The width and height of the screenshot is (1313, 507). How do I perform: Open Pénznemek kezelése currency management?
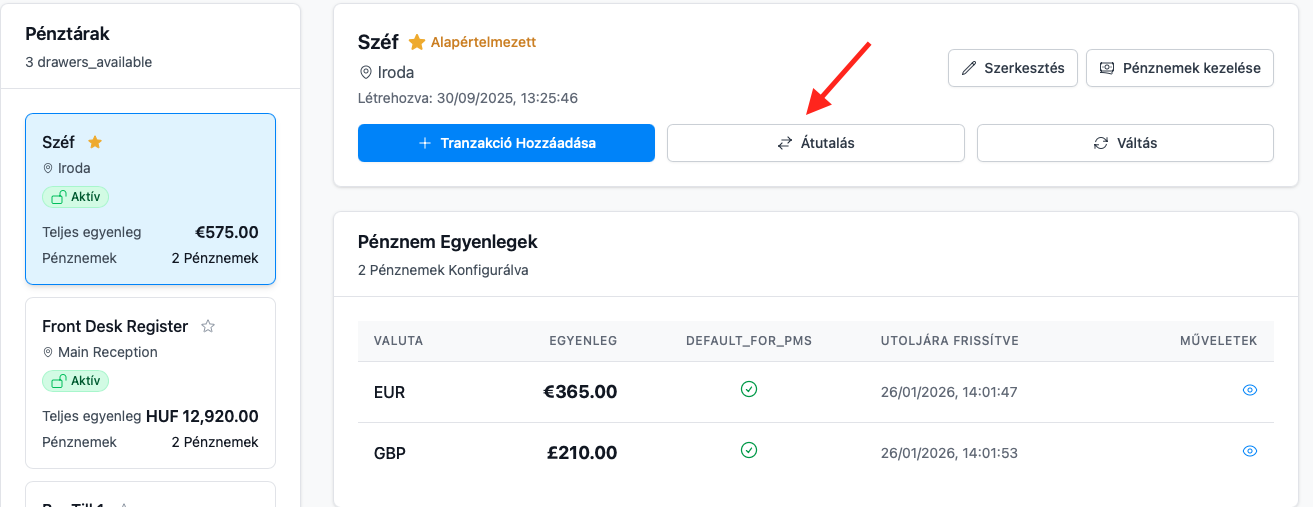click(x=1180, y=69)
